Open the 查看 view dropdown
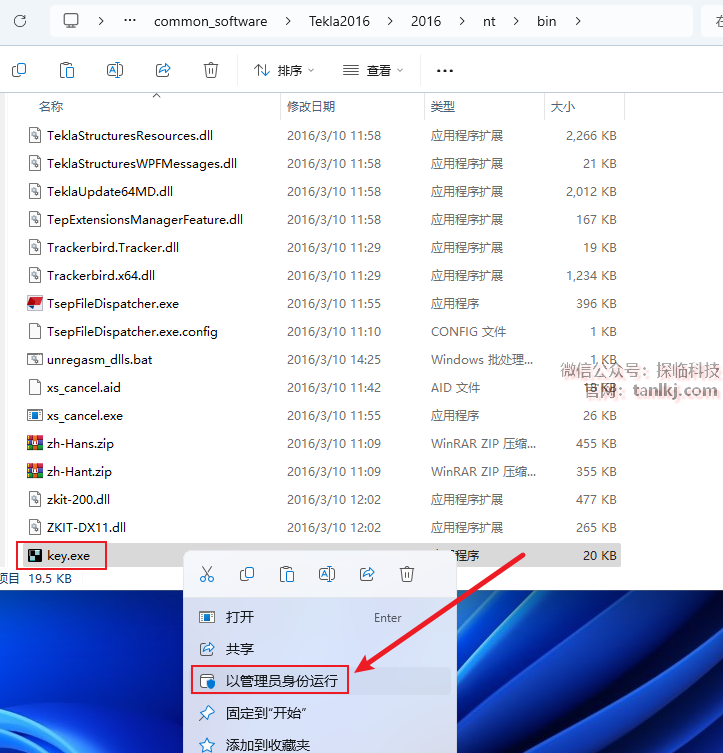723x753 pixels. pyautogui.click(x=373, y=70)
